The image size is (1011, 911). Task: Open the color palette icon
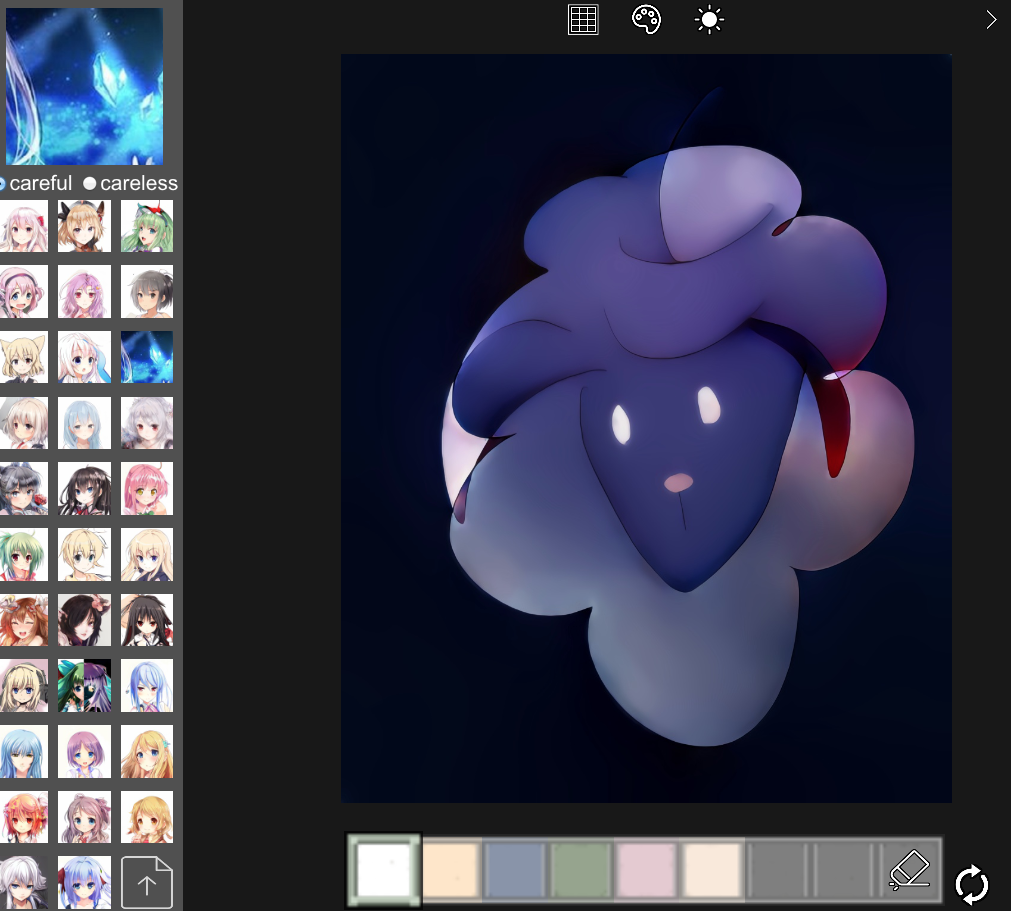(x=646, y=19)
